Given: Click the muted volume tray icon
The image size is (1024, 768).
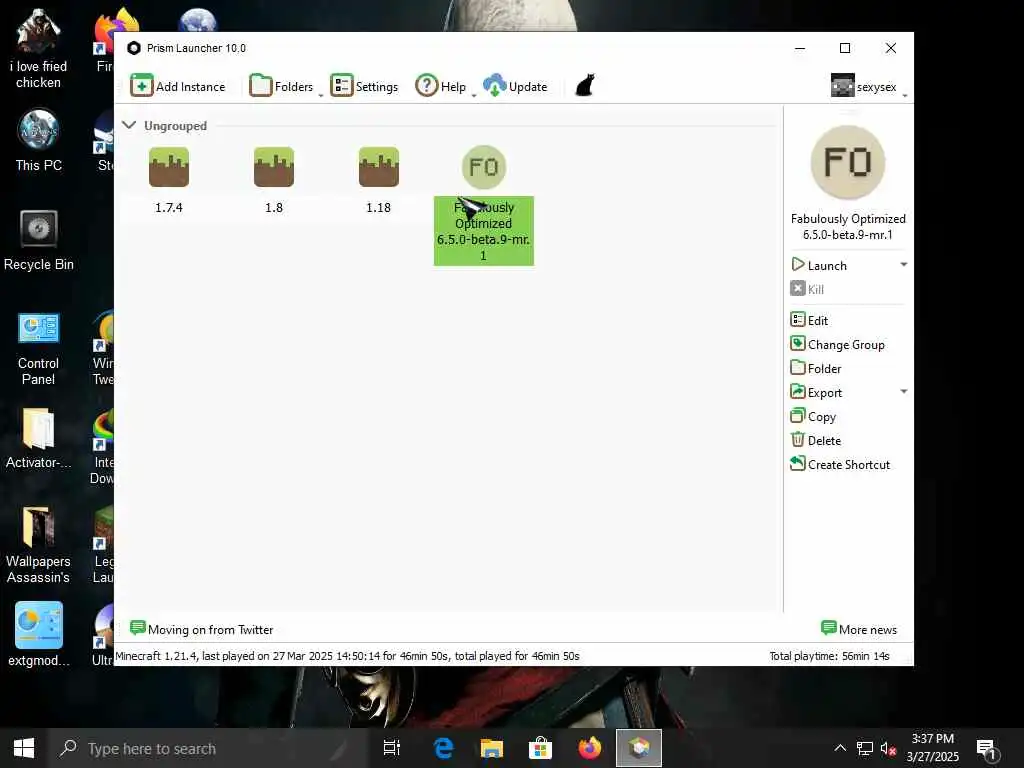Looking at the screenshot, I should pyautogui.click(x=888, y=748).
